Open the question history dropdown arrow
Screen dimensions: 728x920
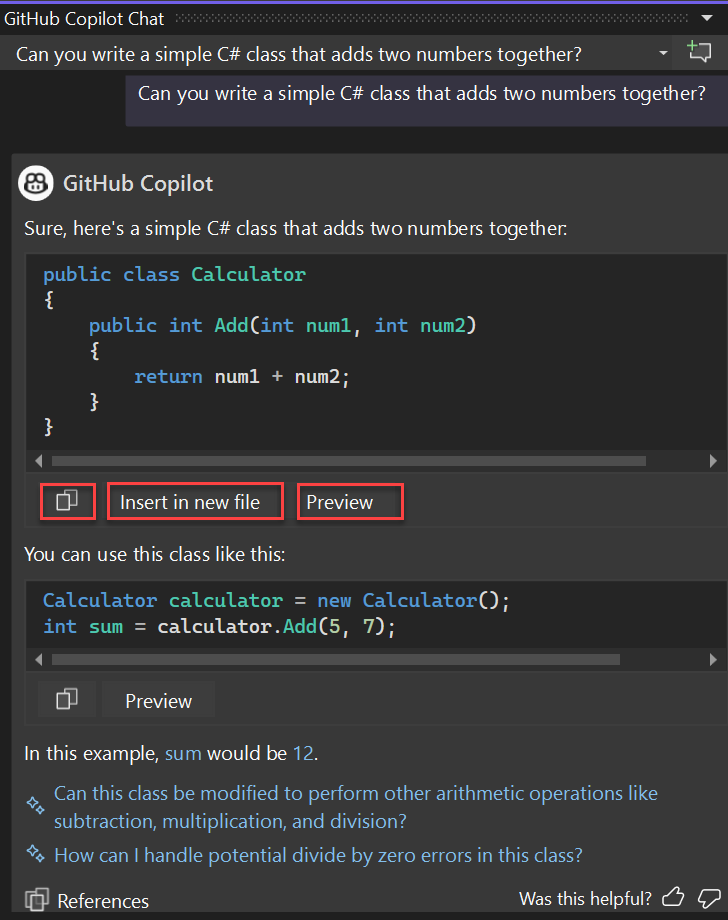click(662, 54)
